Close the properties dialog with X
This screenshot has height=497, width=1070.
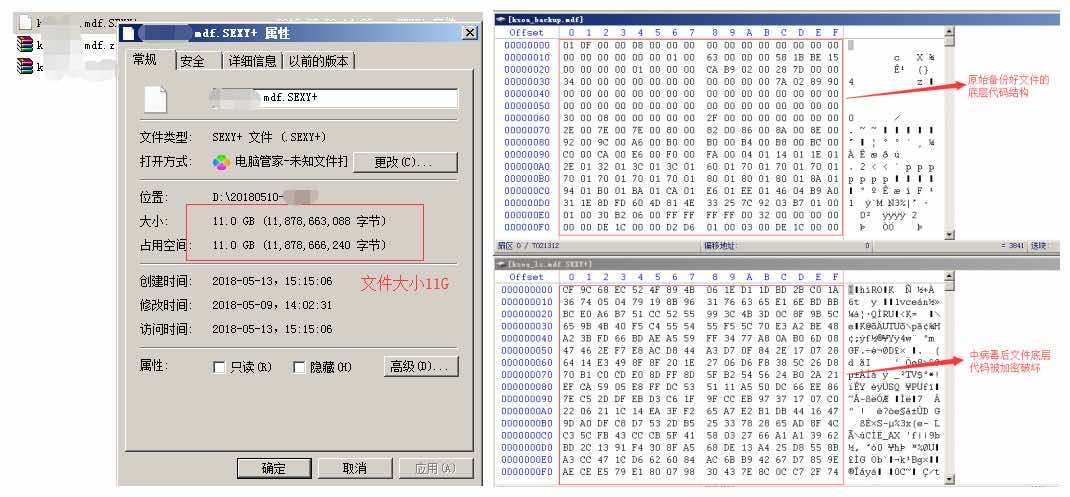[x=469, y=33]
